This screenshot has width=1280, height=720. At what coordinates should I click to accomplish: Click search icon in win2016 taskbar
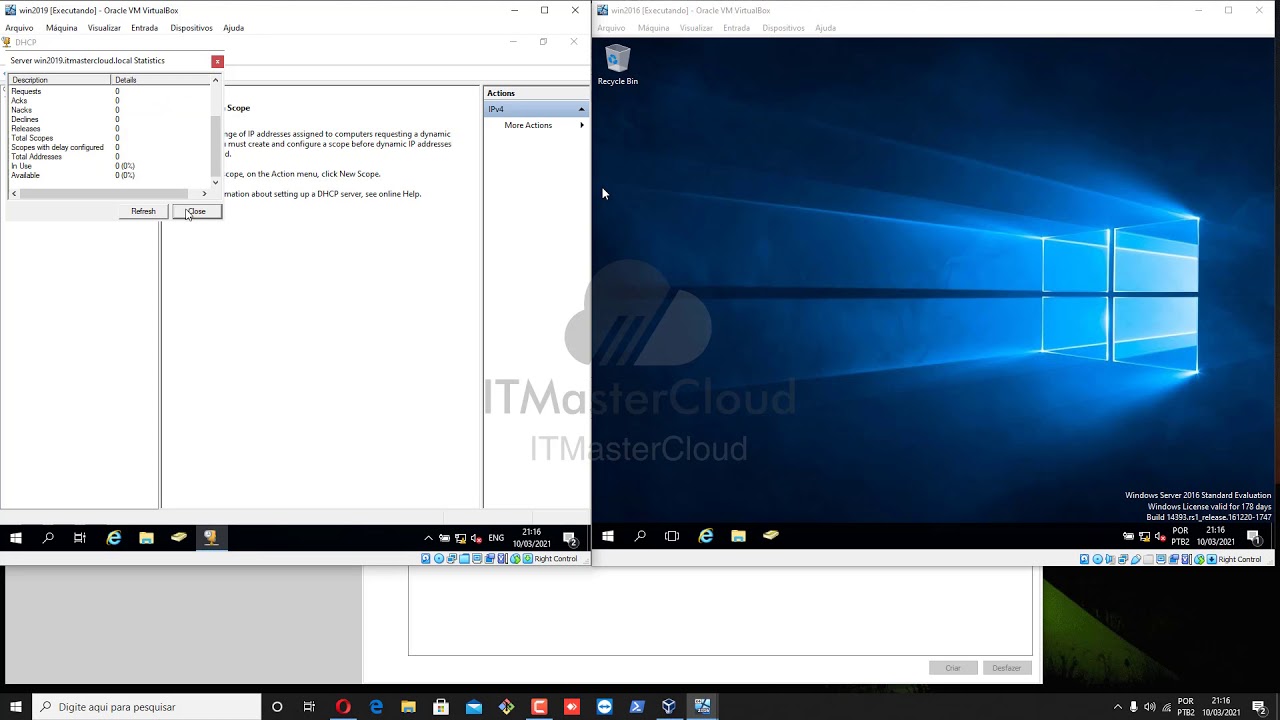(x=640, y=536)
